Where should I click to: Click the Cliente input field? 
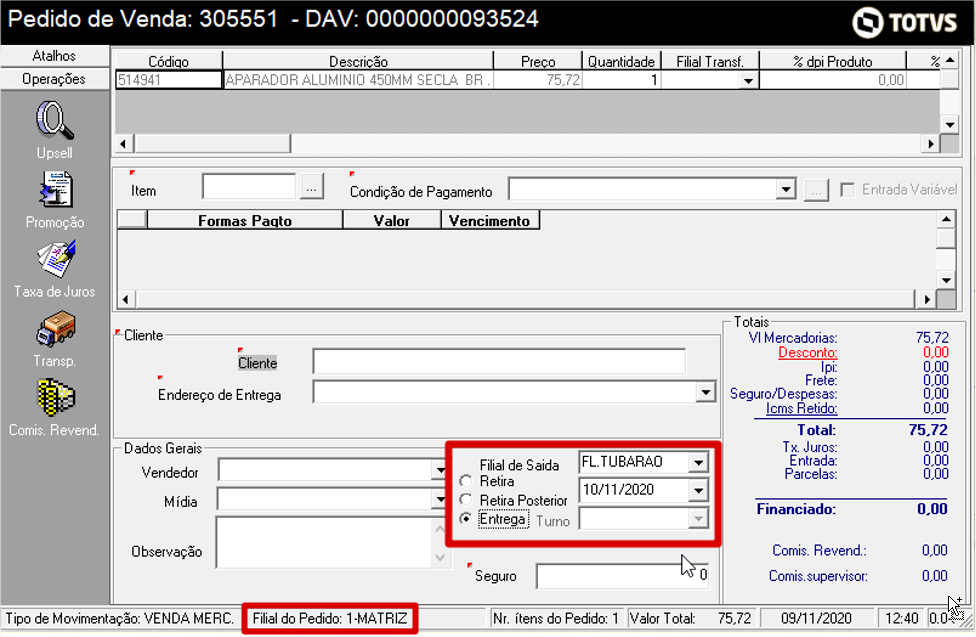499,361
